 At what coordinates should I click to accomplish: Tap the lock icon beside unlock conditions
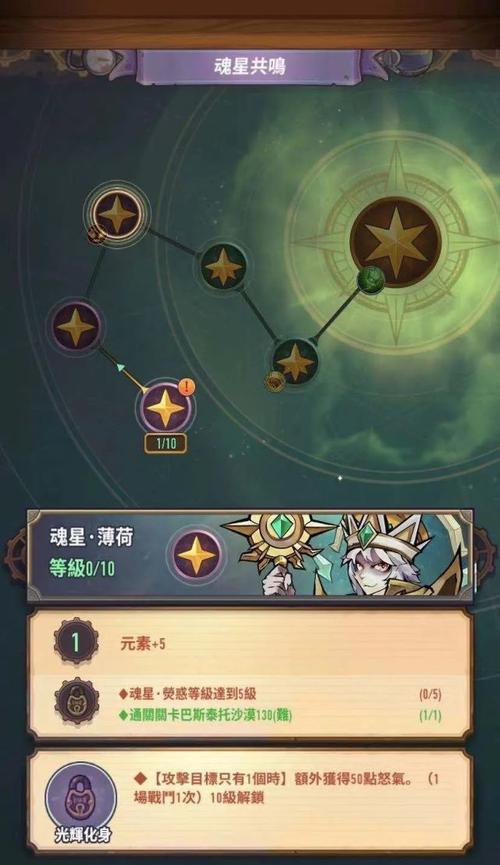coord(77,703)
